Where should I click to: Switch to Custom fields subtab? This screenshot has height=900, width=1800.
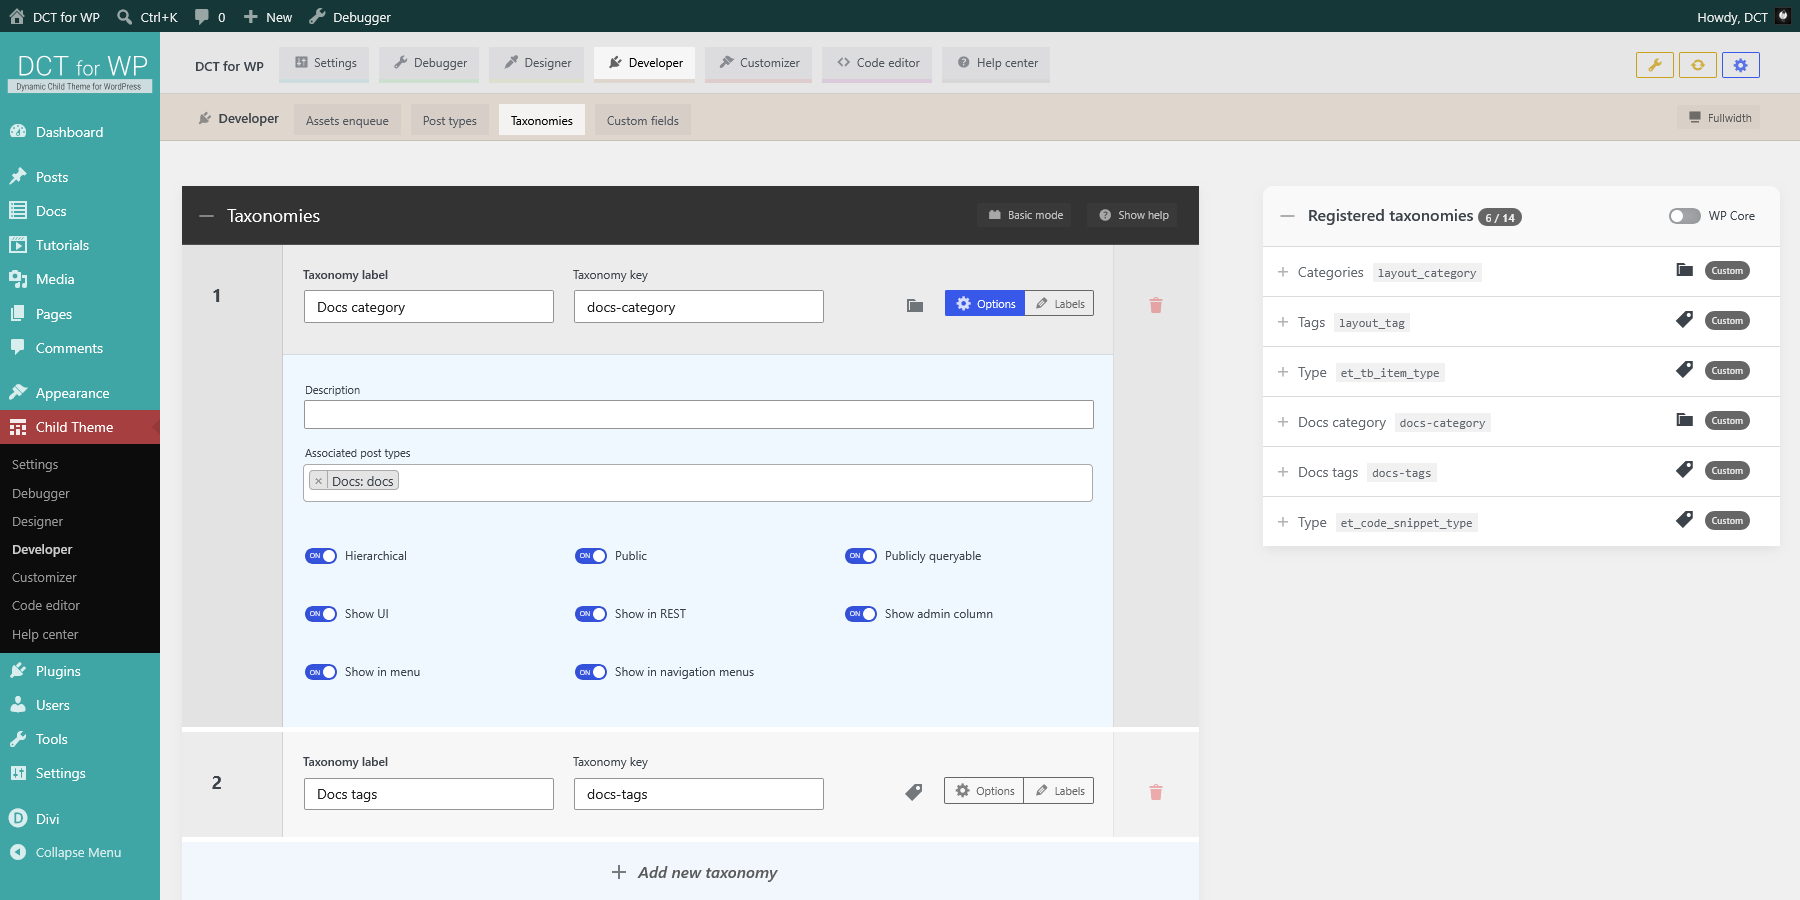tap(643, 120)
